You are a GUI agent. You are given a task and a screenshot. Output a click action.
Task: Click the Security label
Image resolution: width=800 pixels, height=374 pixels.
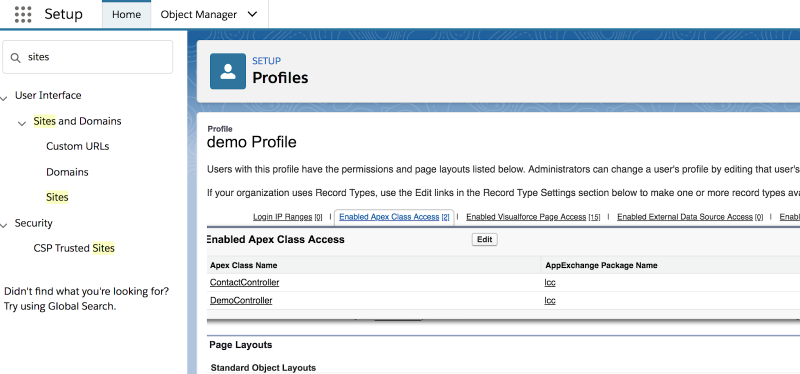click(34, 223)
